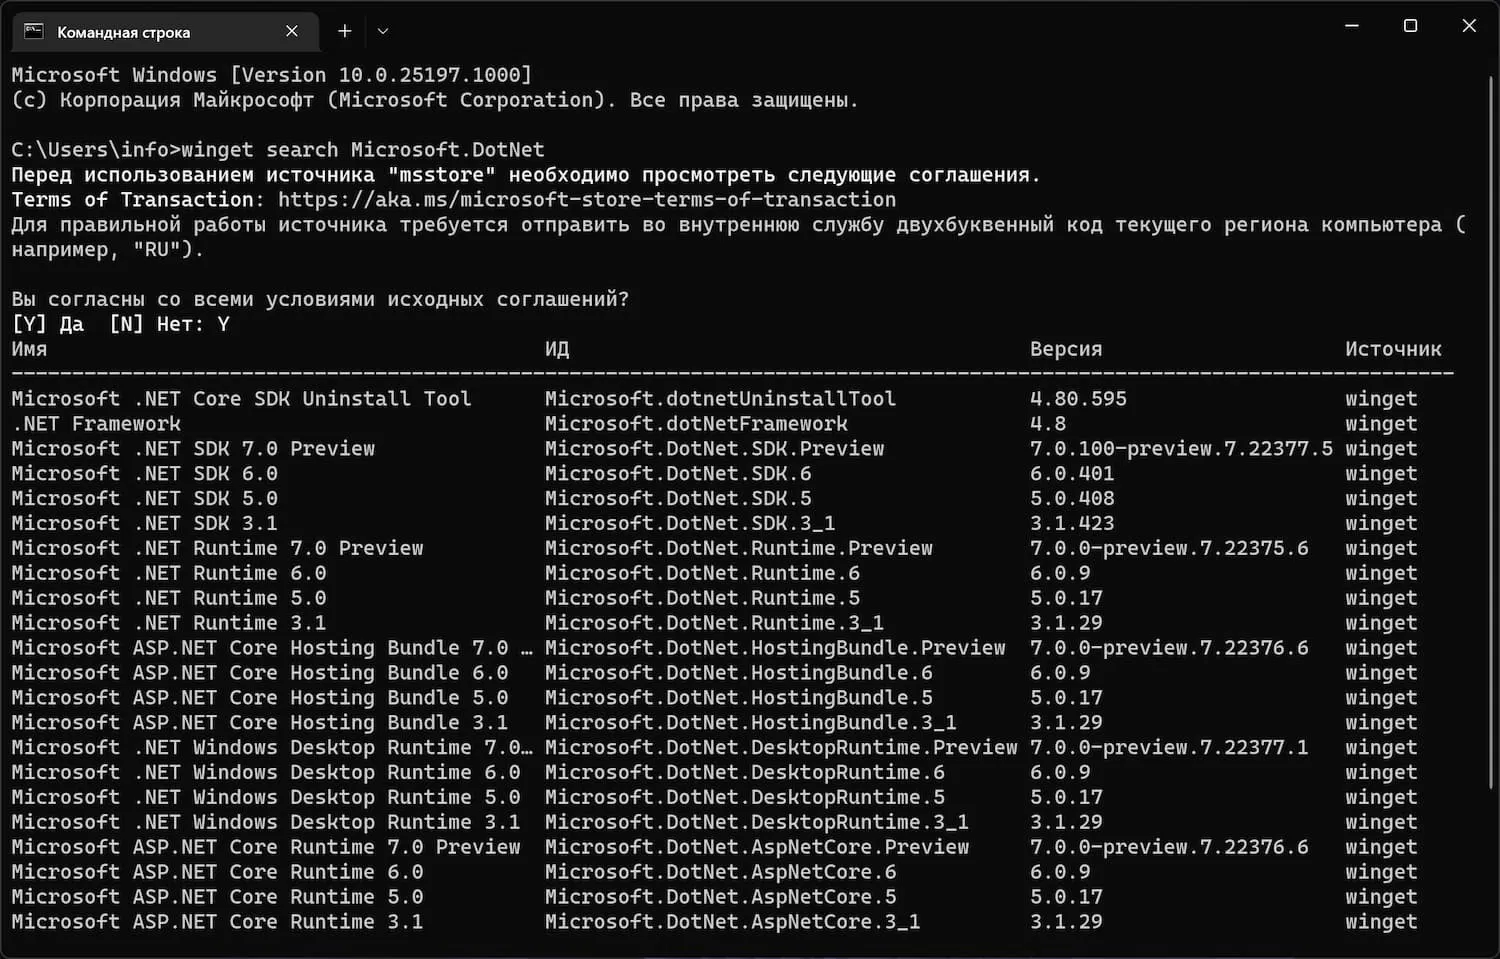1500x959 pixels.
Task: Close the terminal window
Action: tap(1469, 26)
